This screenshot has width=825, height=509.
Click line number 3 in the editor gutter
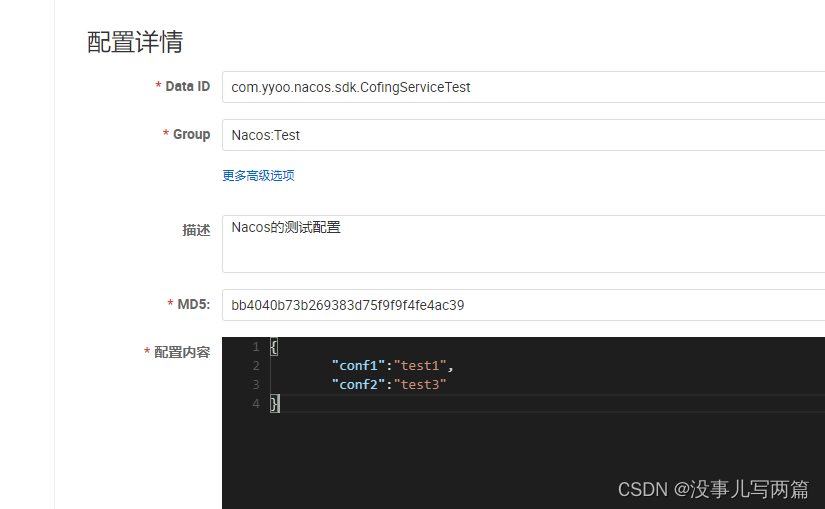pyautogui.click(x=256, y=384)
